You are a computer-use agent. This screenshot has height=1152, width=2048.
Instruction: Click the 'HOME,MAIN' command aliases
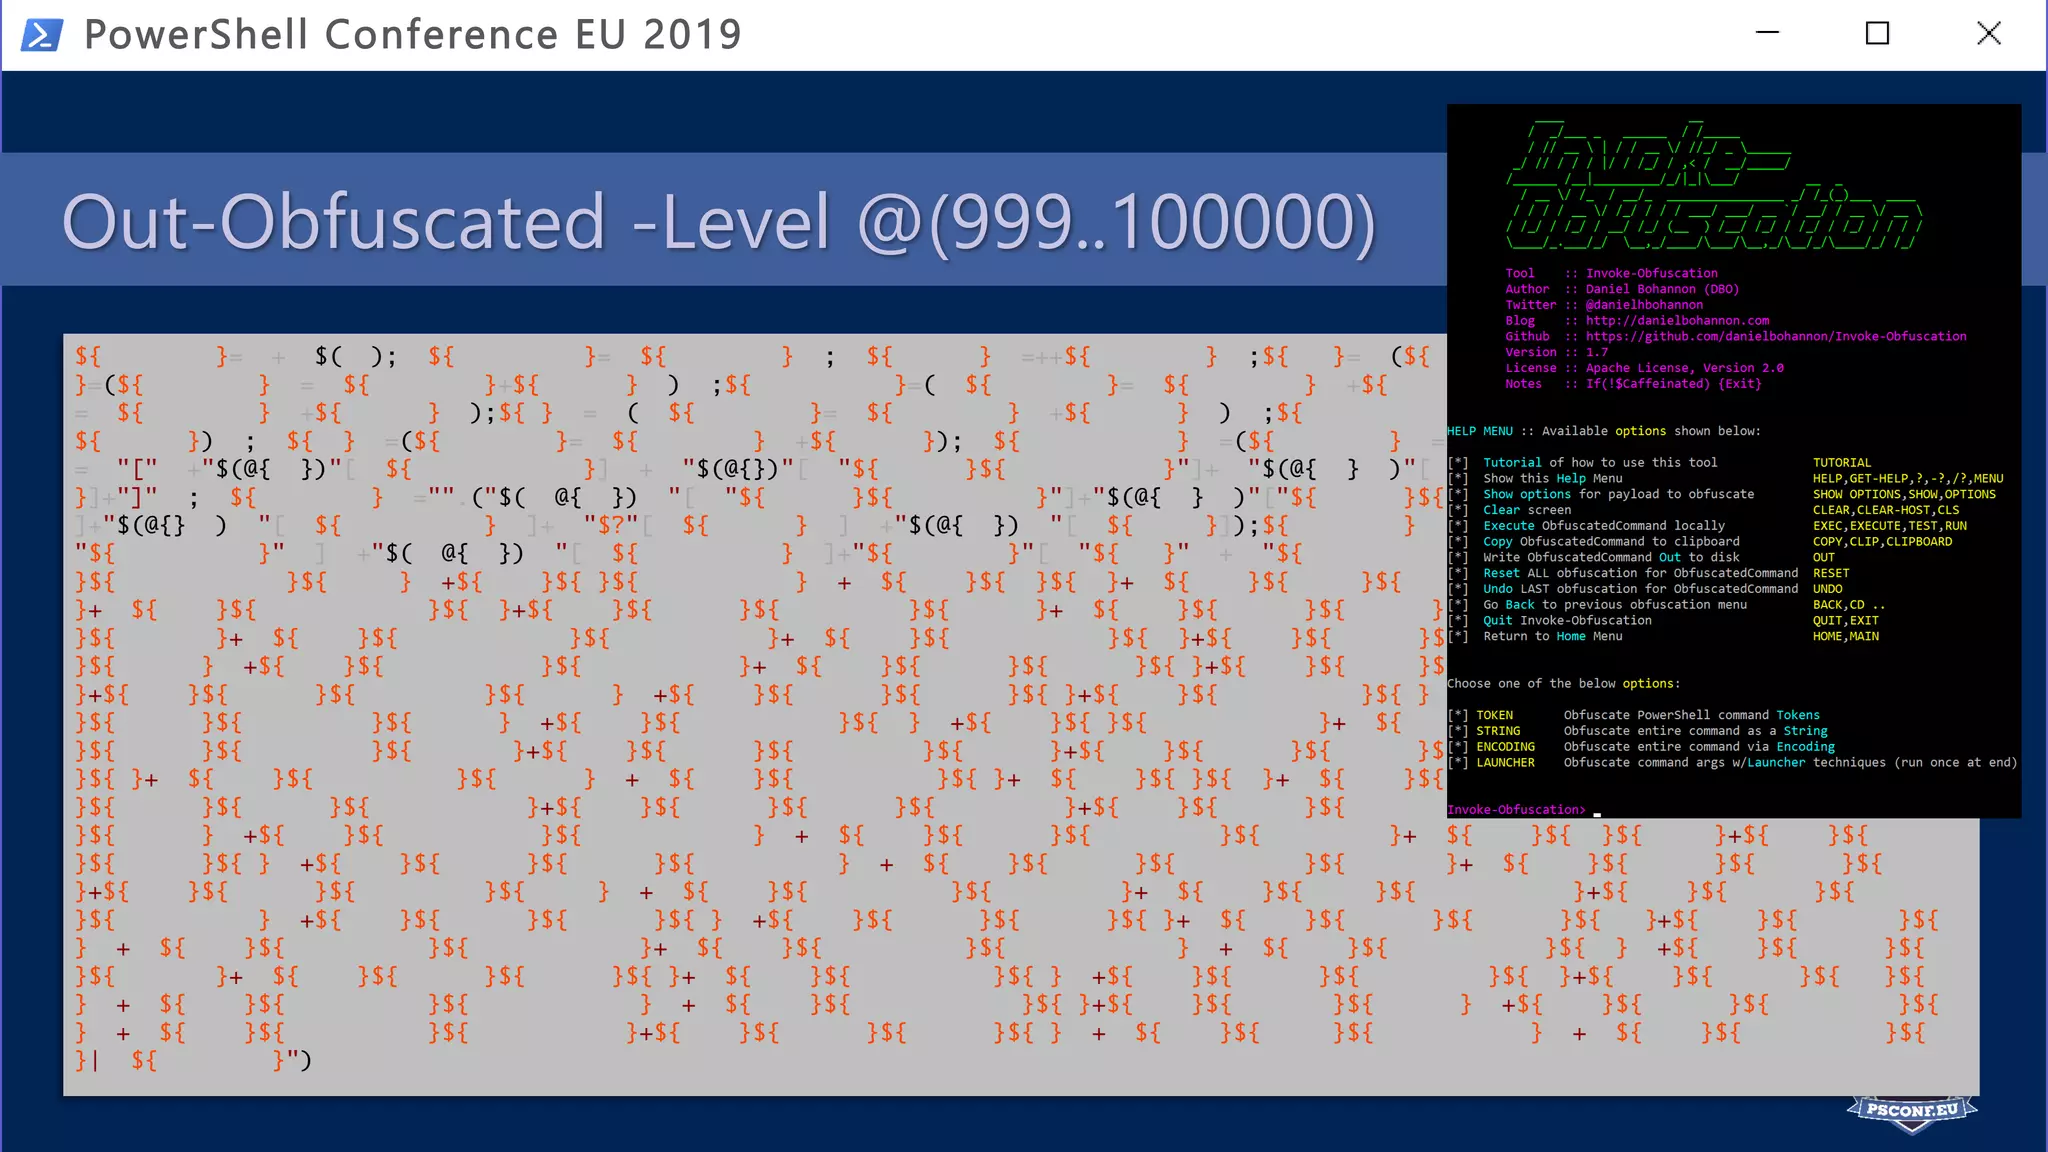(x=1846, y=637)
